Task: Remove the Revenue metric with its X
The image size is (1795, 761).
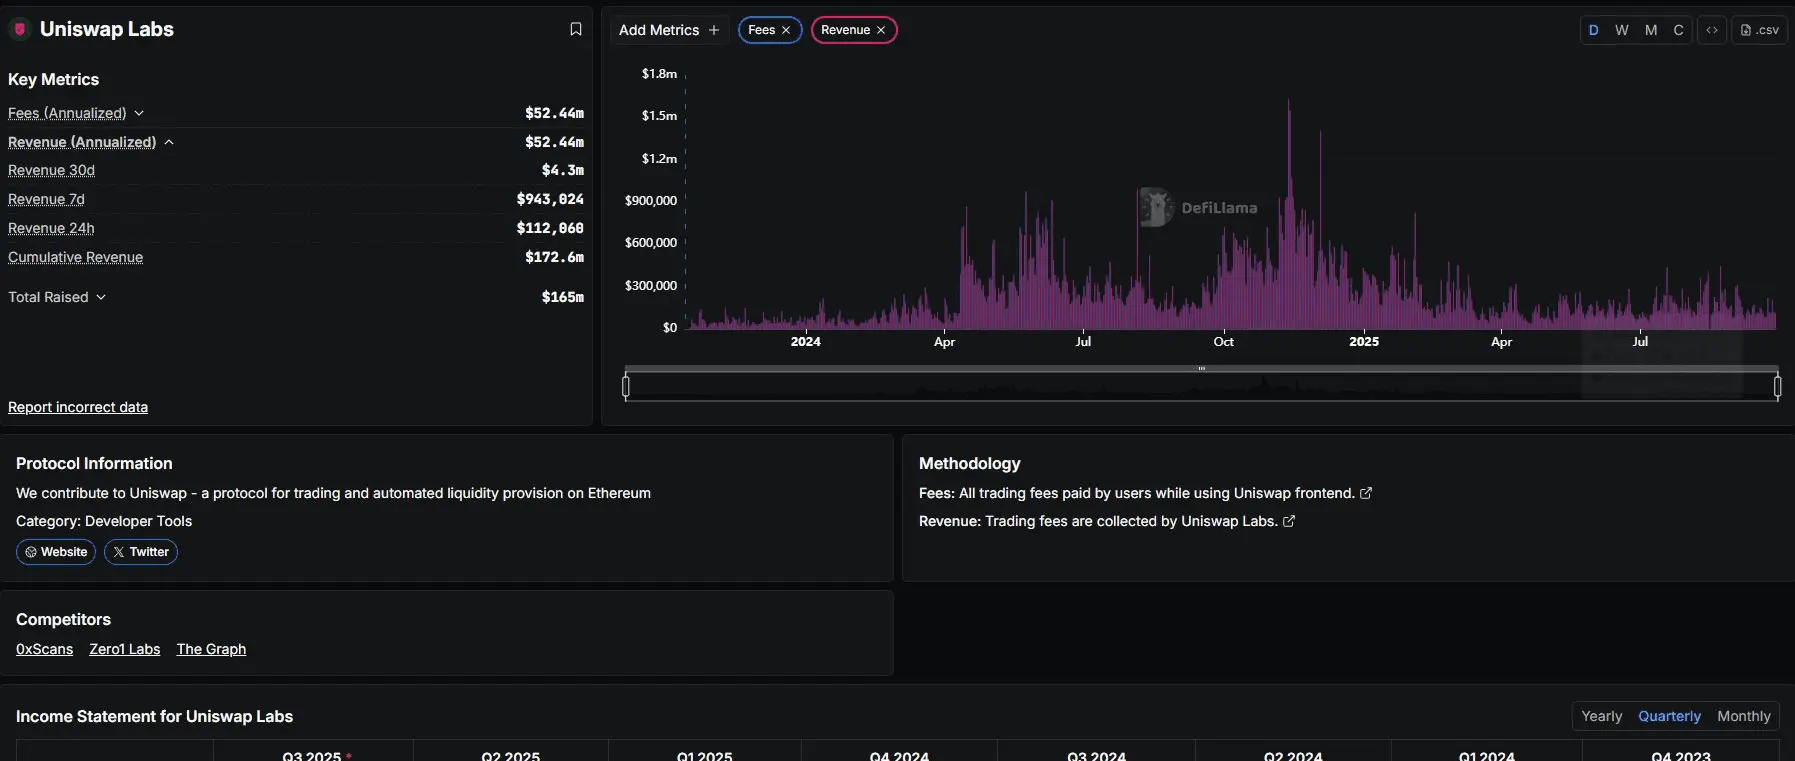Action: tap(881, 30)
